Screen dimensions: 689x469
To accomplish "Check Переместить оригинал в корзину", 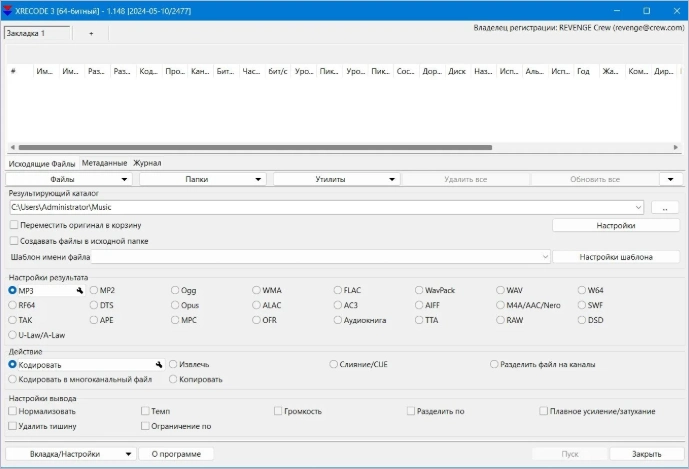I will click(13, 226).
